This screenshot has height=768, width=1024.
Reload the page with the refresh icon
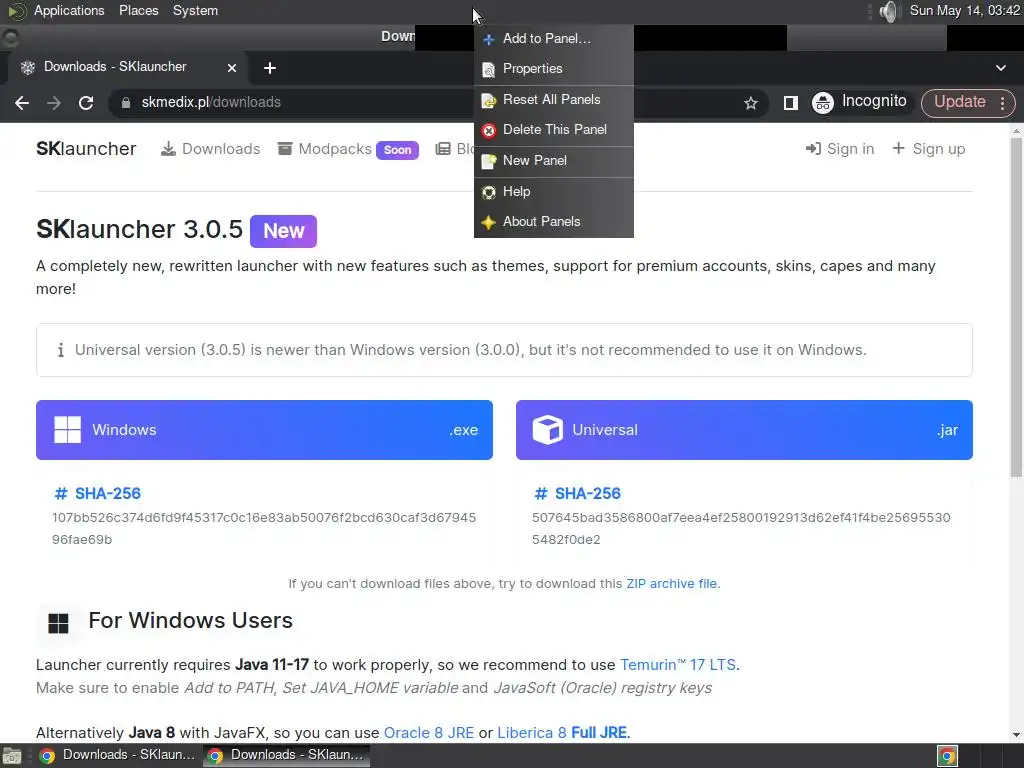click(x=86, y=103)
